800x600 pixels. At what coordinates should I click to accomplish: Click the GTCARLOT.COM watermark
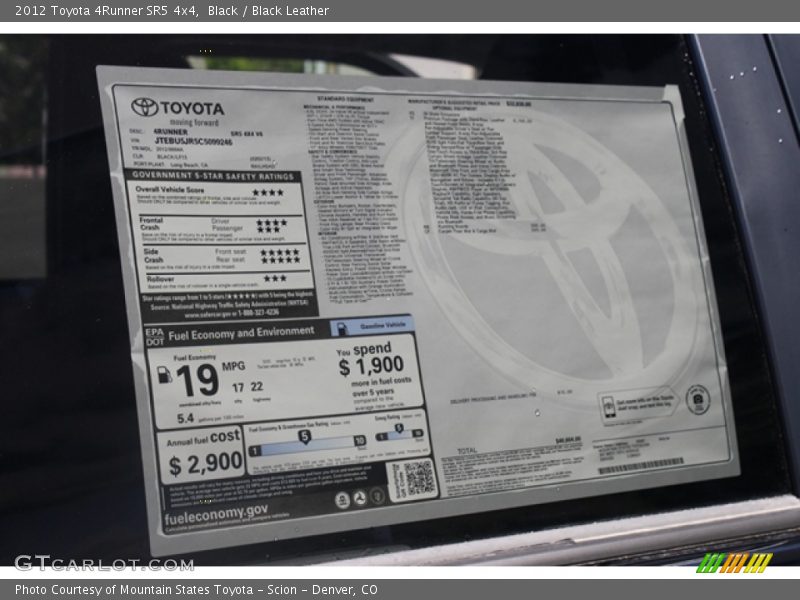tap(103, 563)
